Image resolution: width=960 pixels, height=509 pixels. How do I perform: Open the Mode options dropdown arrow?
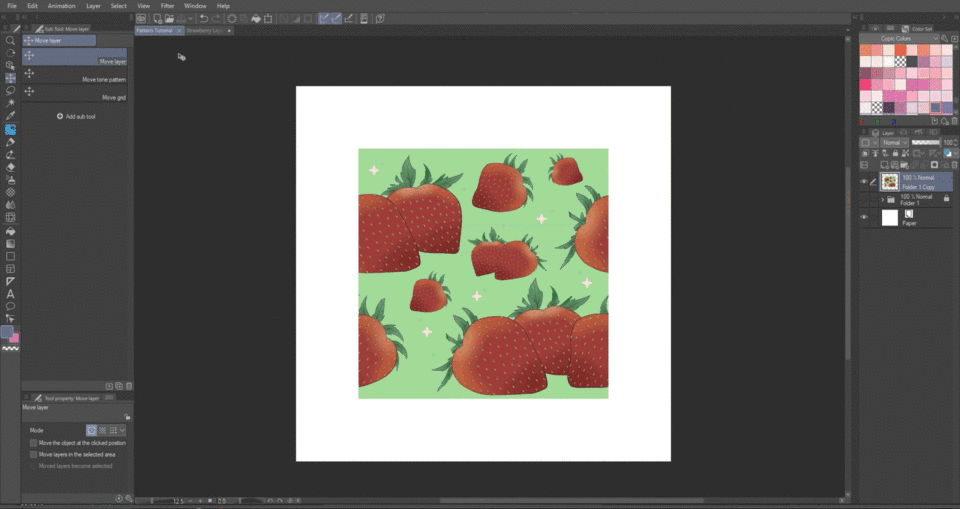click(x=122, y=430)
